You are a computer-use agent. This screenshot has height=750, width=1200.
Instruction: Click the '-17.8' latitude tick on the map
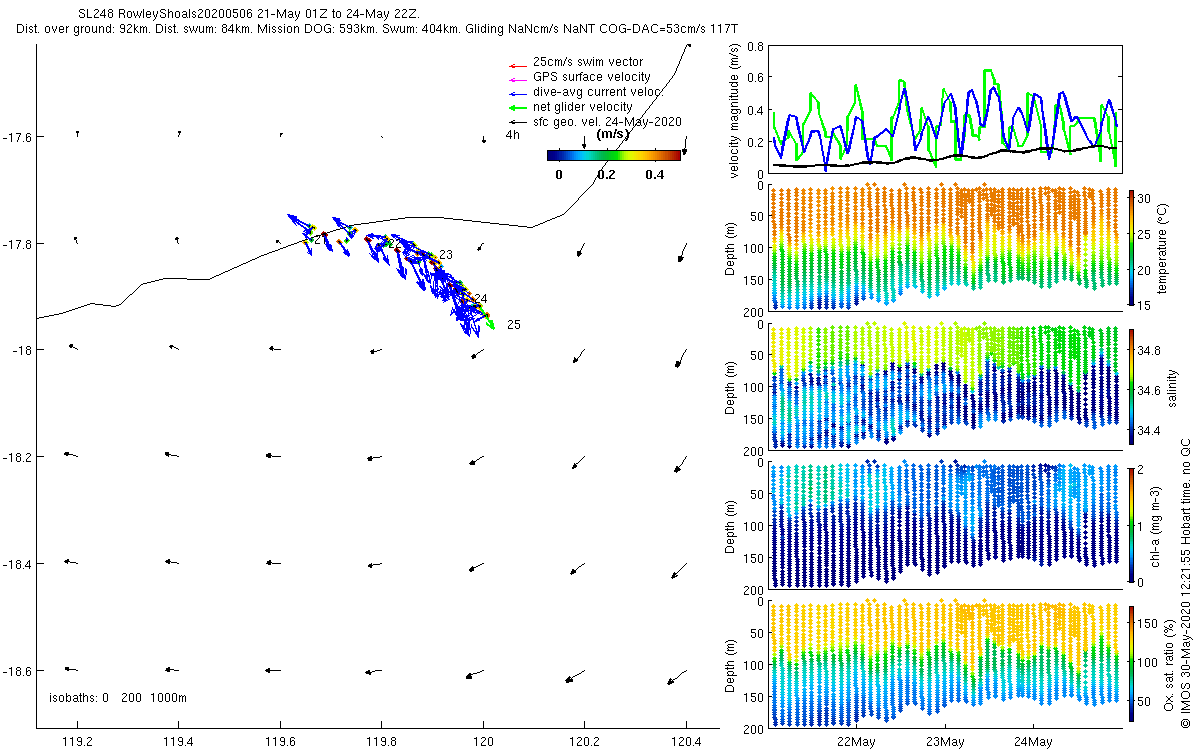coord(18,244)
